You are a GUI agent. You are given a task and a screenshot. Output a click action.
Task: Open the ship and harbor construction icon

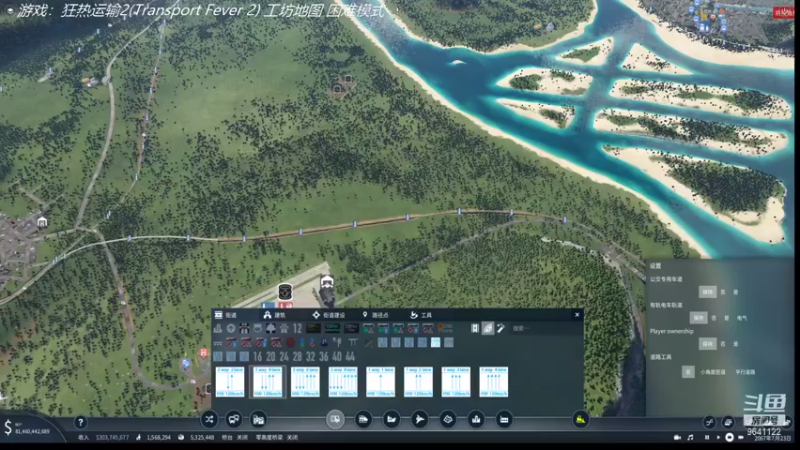391,419
